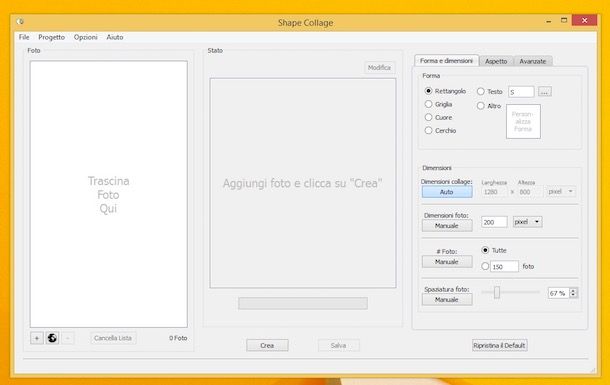Viewport: 610px width, 385px height.
Task: Toggle Manuale button under # Foto
Action: coord(447,262)
